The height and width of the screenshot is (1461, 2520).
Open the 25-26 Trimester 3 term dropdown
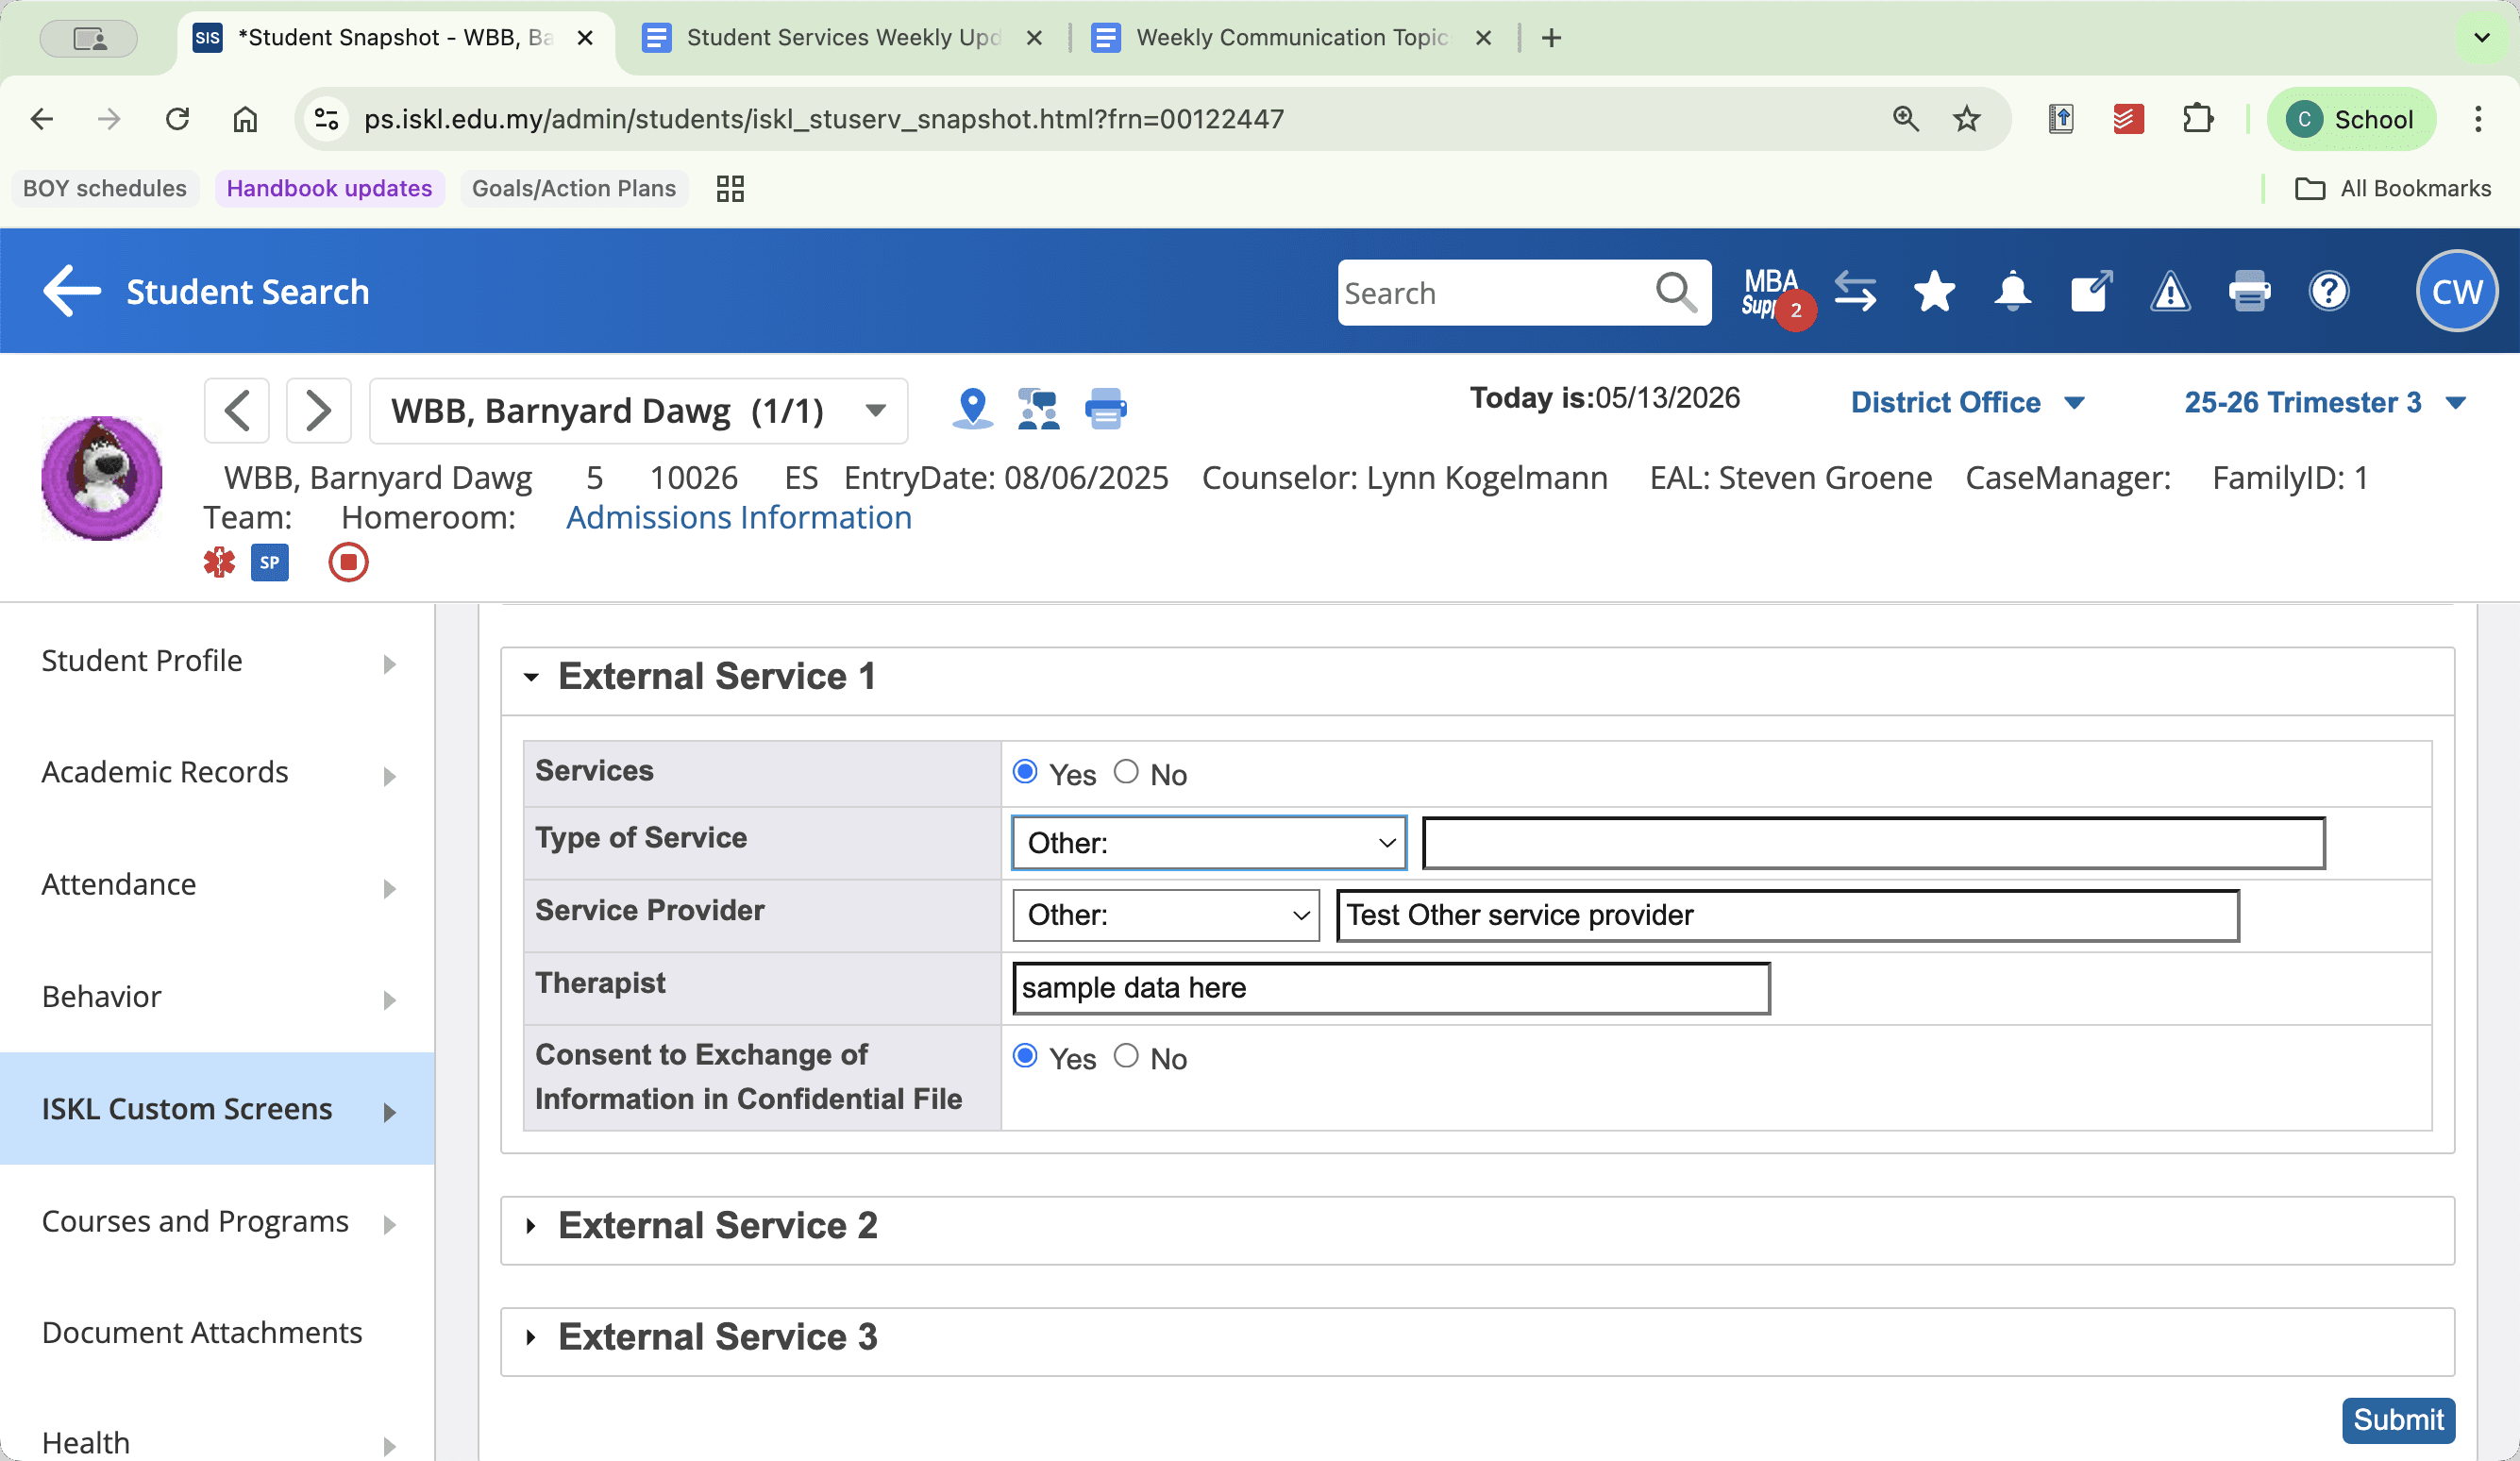[x=2324, y=402]
